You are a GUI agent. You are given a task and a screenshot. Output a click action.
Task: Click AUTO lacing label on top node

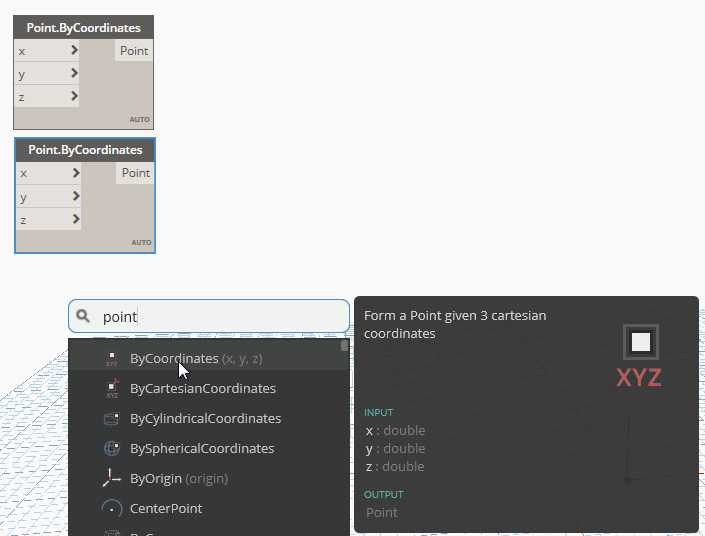click(139, 120)
